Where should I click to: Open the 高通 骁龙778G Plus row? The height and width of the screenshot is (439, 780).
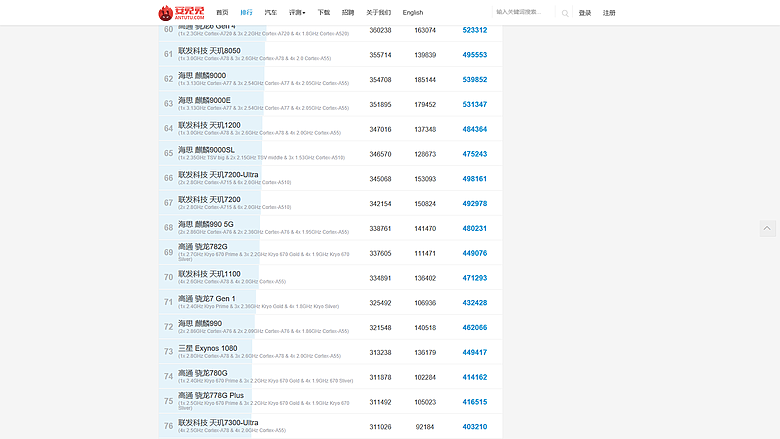click(x=330, y=402)
